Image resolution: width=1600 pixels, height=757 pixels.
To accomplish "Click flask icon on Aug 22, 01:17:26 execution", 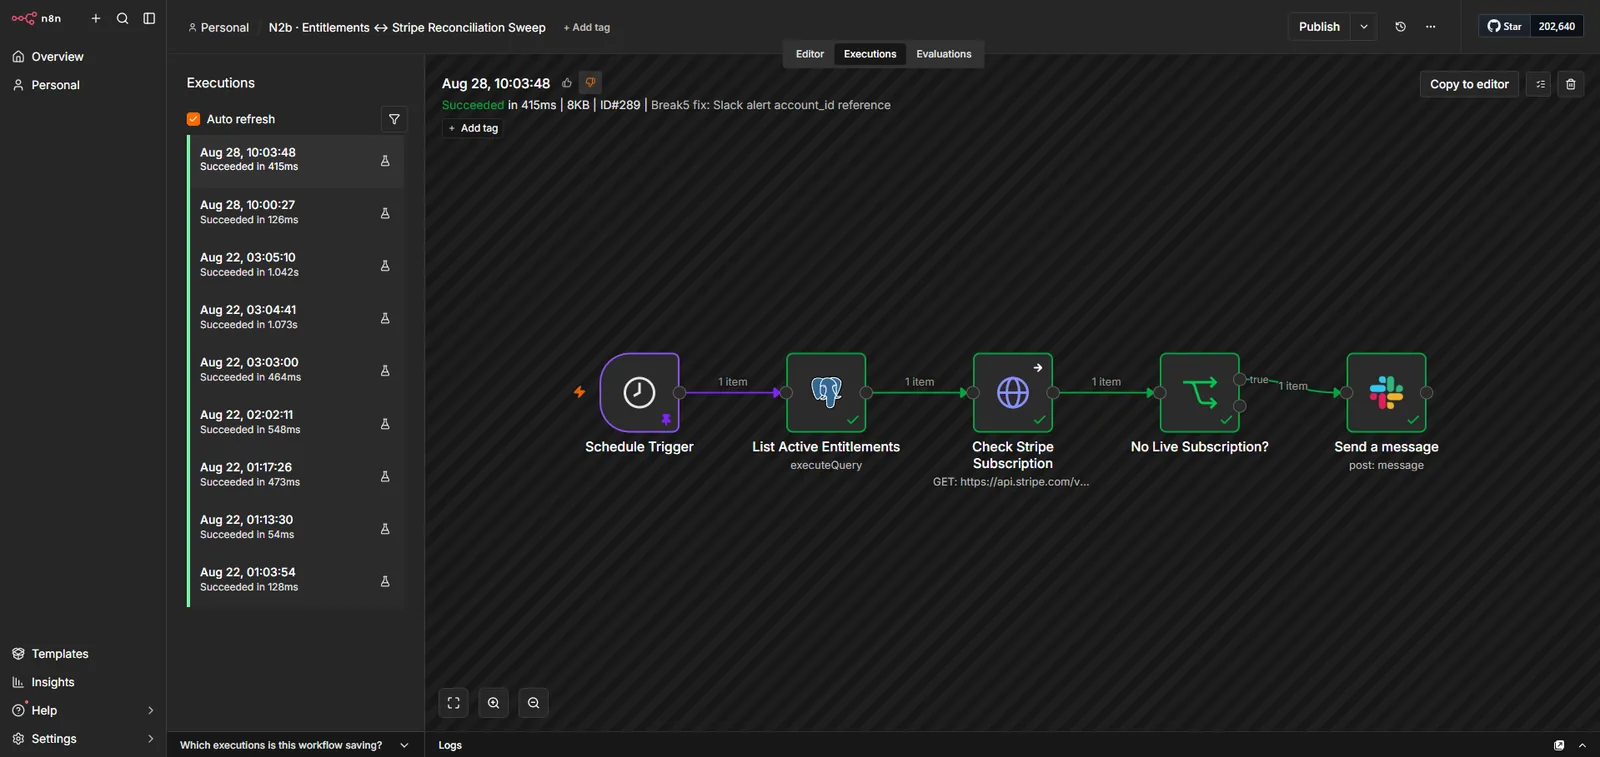I will (x=385, y=476).
